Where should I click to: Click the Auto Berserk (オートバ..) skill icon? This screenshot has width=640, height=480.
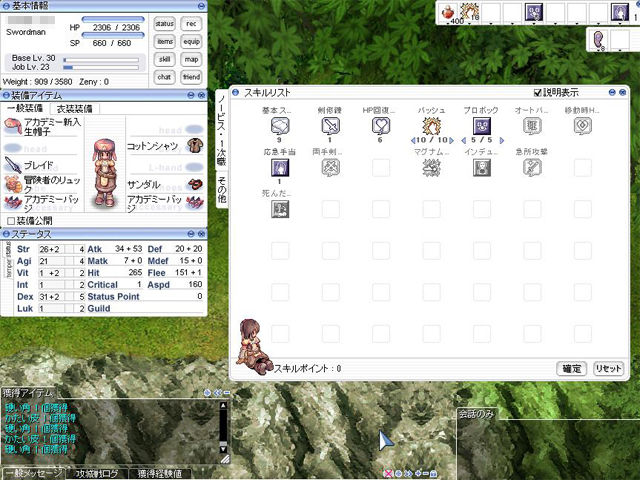[x=532, y=126]
